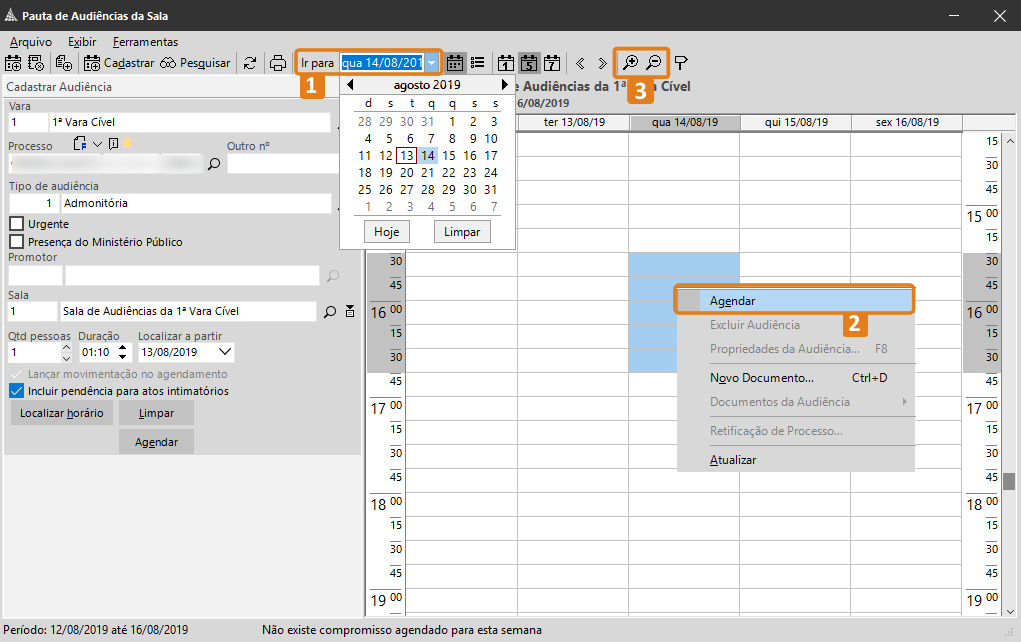Enable the Urgente checkbox
Viewport: 1021px width, 642px height.
[16, 224]
